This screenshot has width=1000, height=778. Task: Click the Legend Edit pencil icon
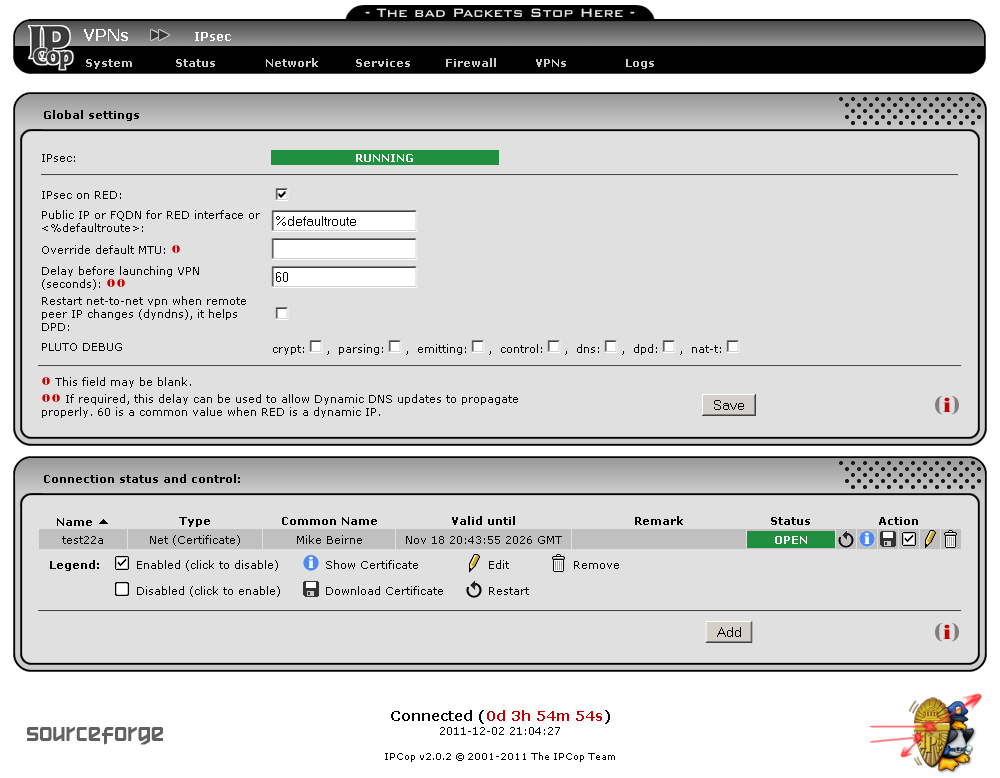click(x=474, y=563)
